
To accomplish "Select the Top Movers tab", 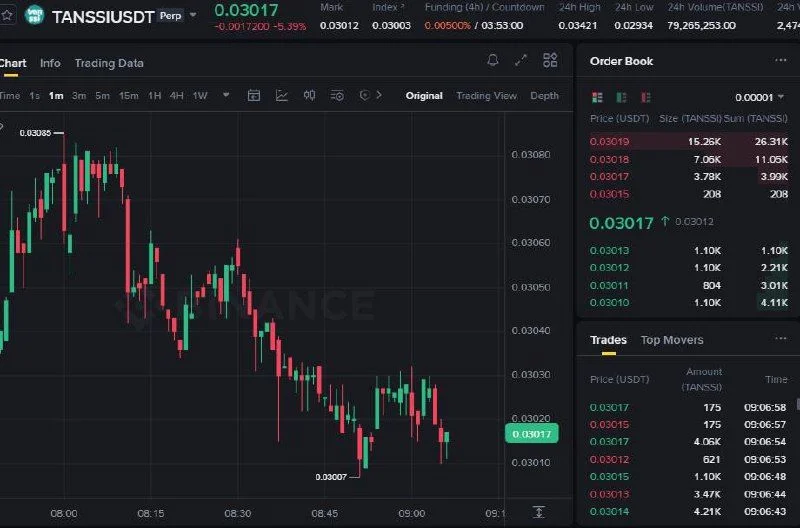I will pos(672,340).
